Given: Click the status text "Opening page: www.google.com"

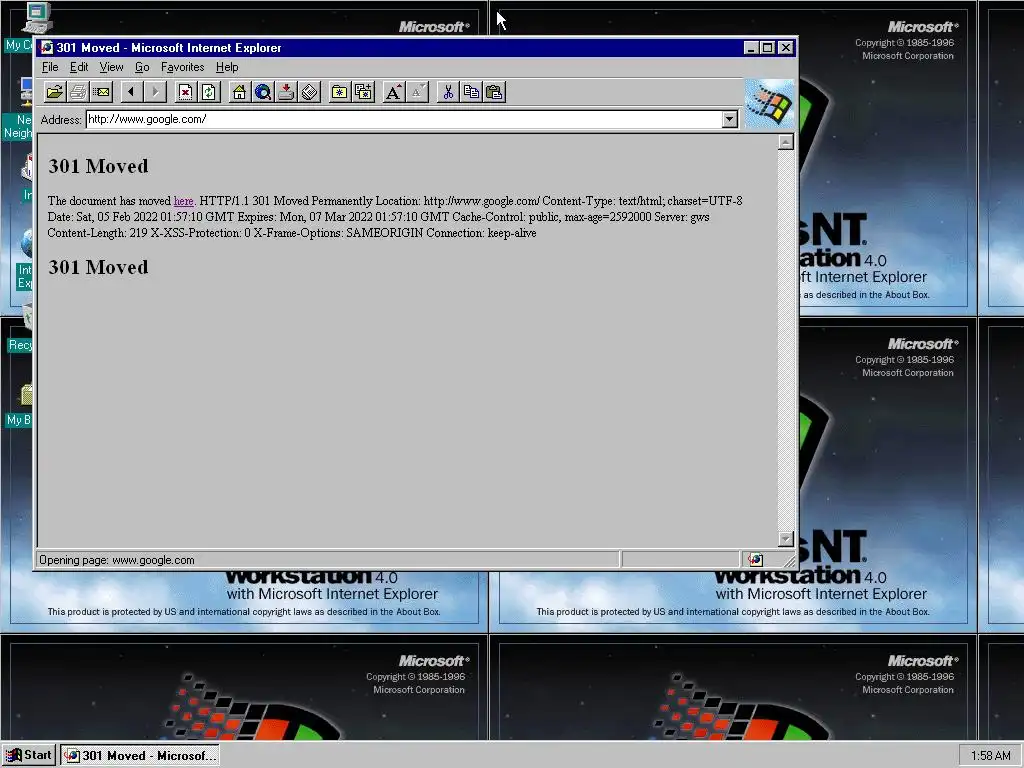Looking at the screenshot, I should coord(116,560).
